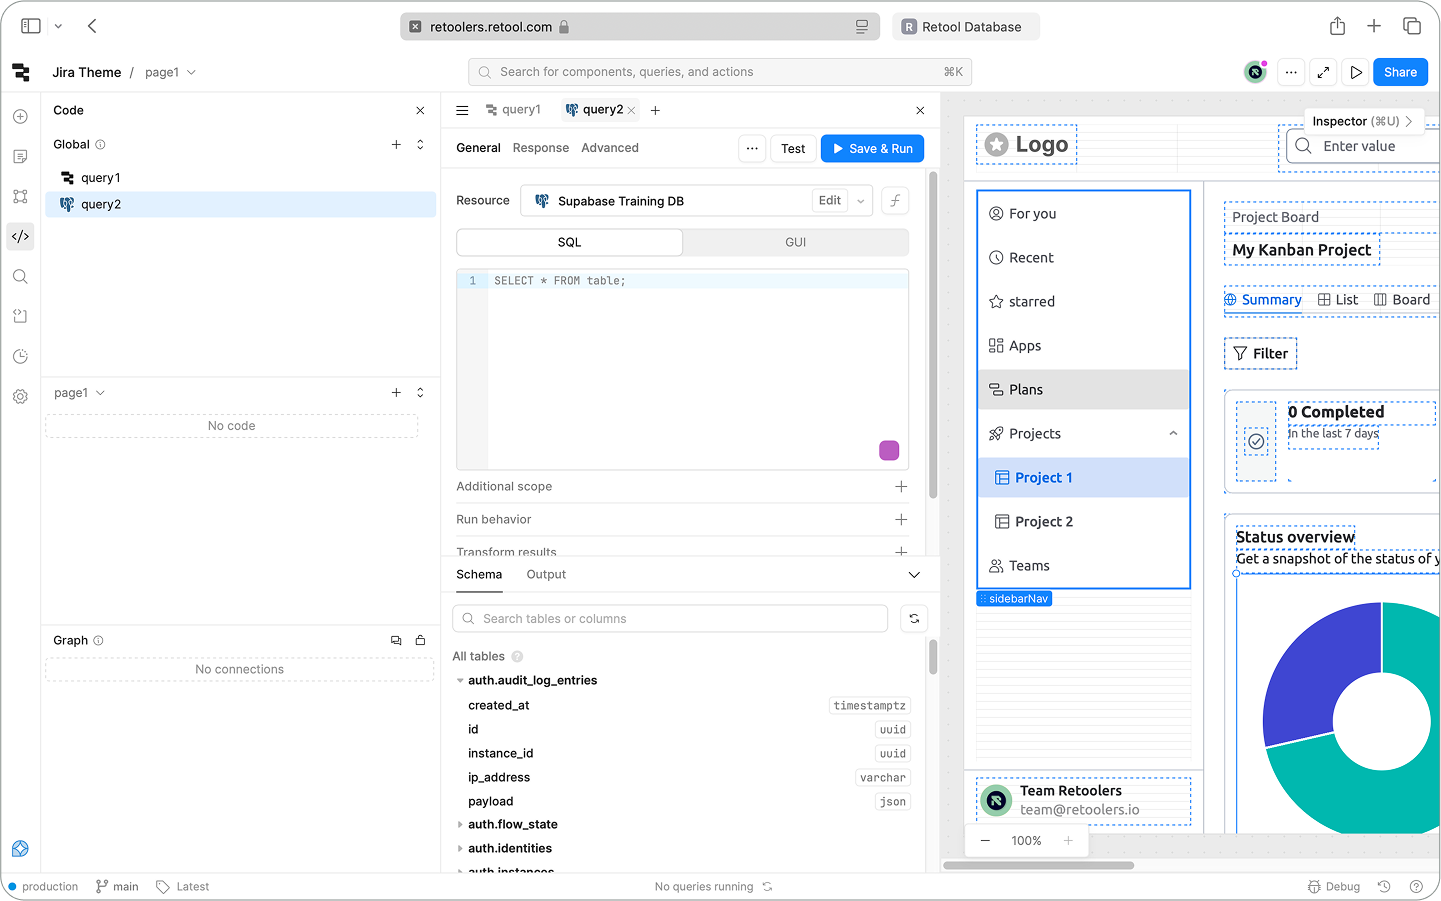Focus the Search tables or columns field

pyautogui.click(x=670, y=619)
